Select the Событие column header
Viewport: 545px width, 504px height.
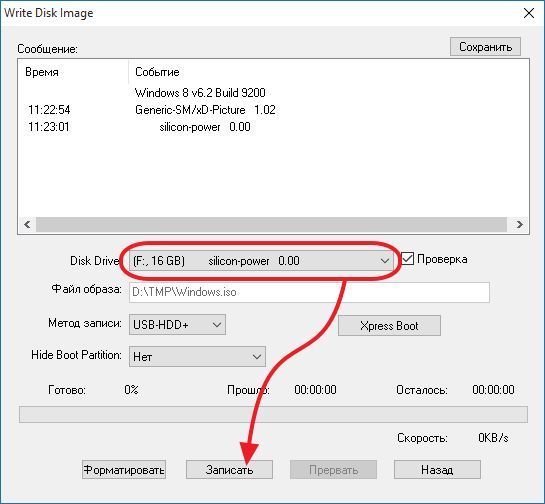(x=157, y=72)
